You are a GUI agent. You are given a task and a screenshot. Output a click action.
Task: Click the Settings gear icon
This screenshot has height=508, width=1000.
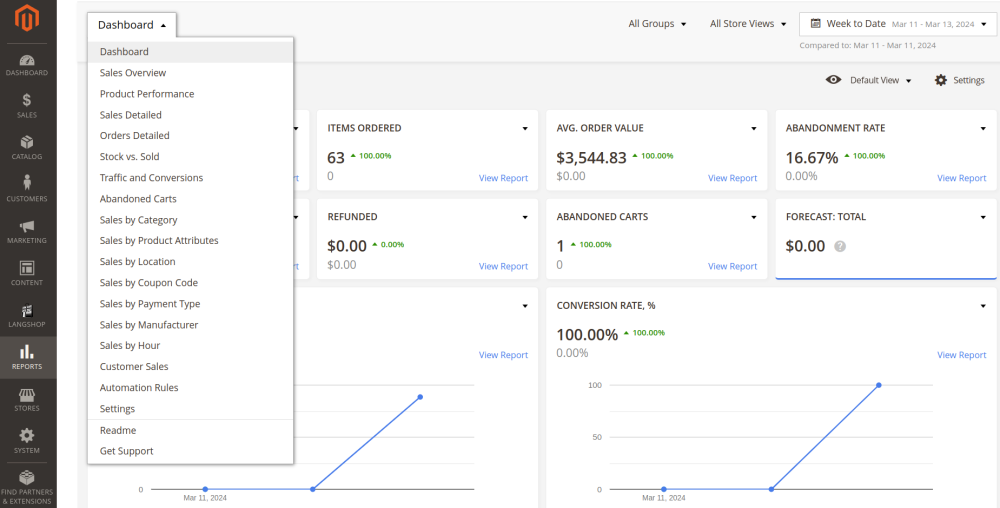941,80
